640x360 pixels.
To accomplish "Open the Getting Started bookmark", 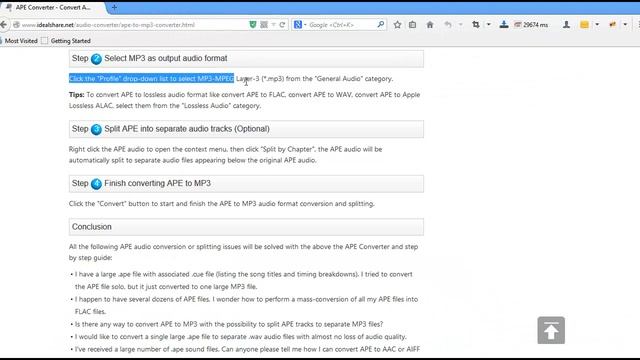I will coord(66,41).
